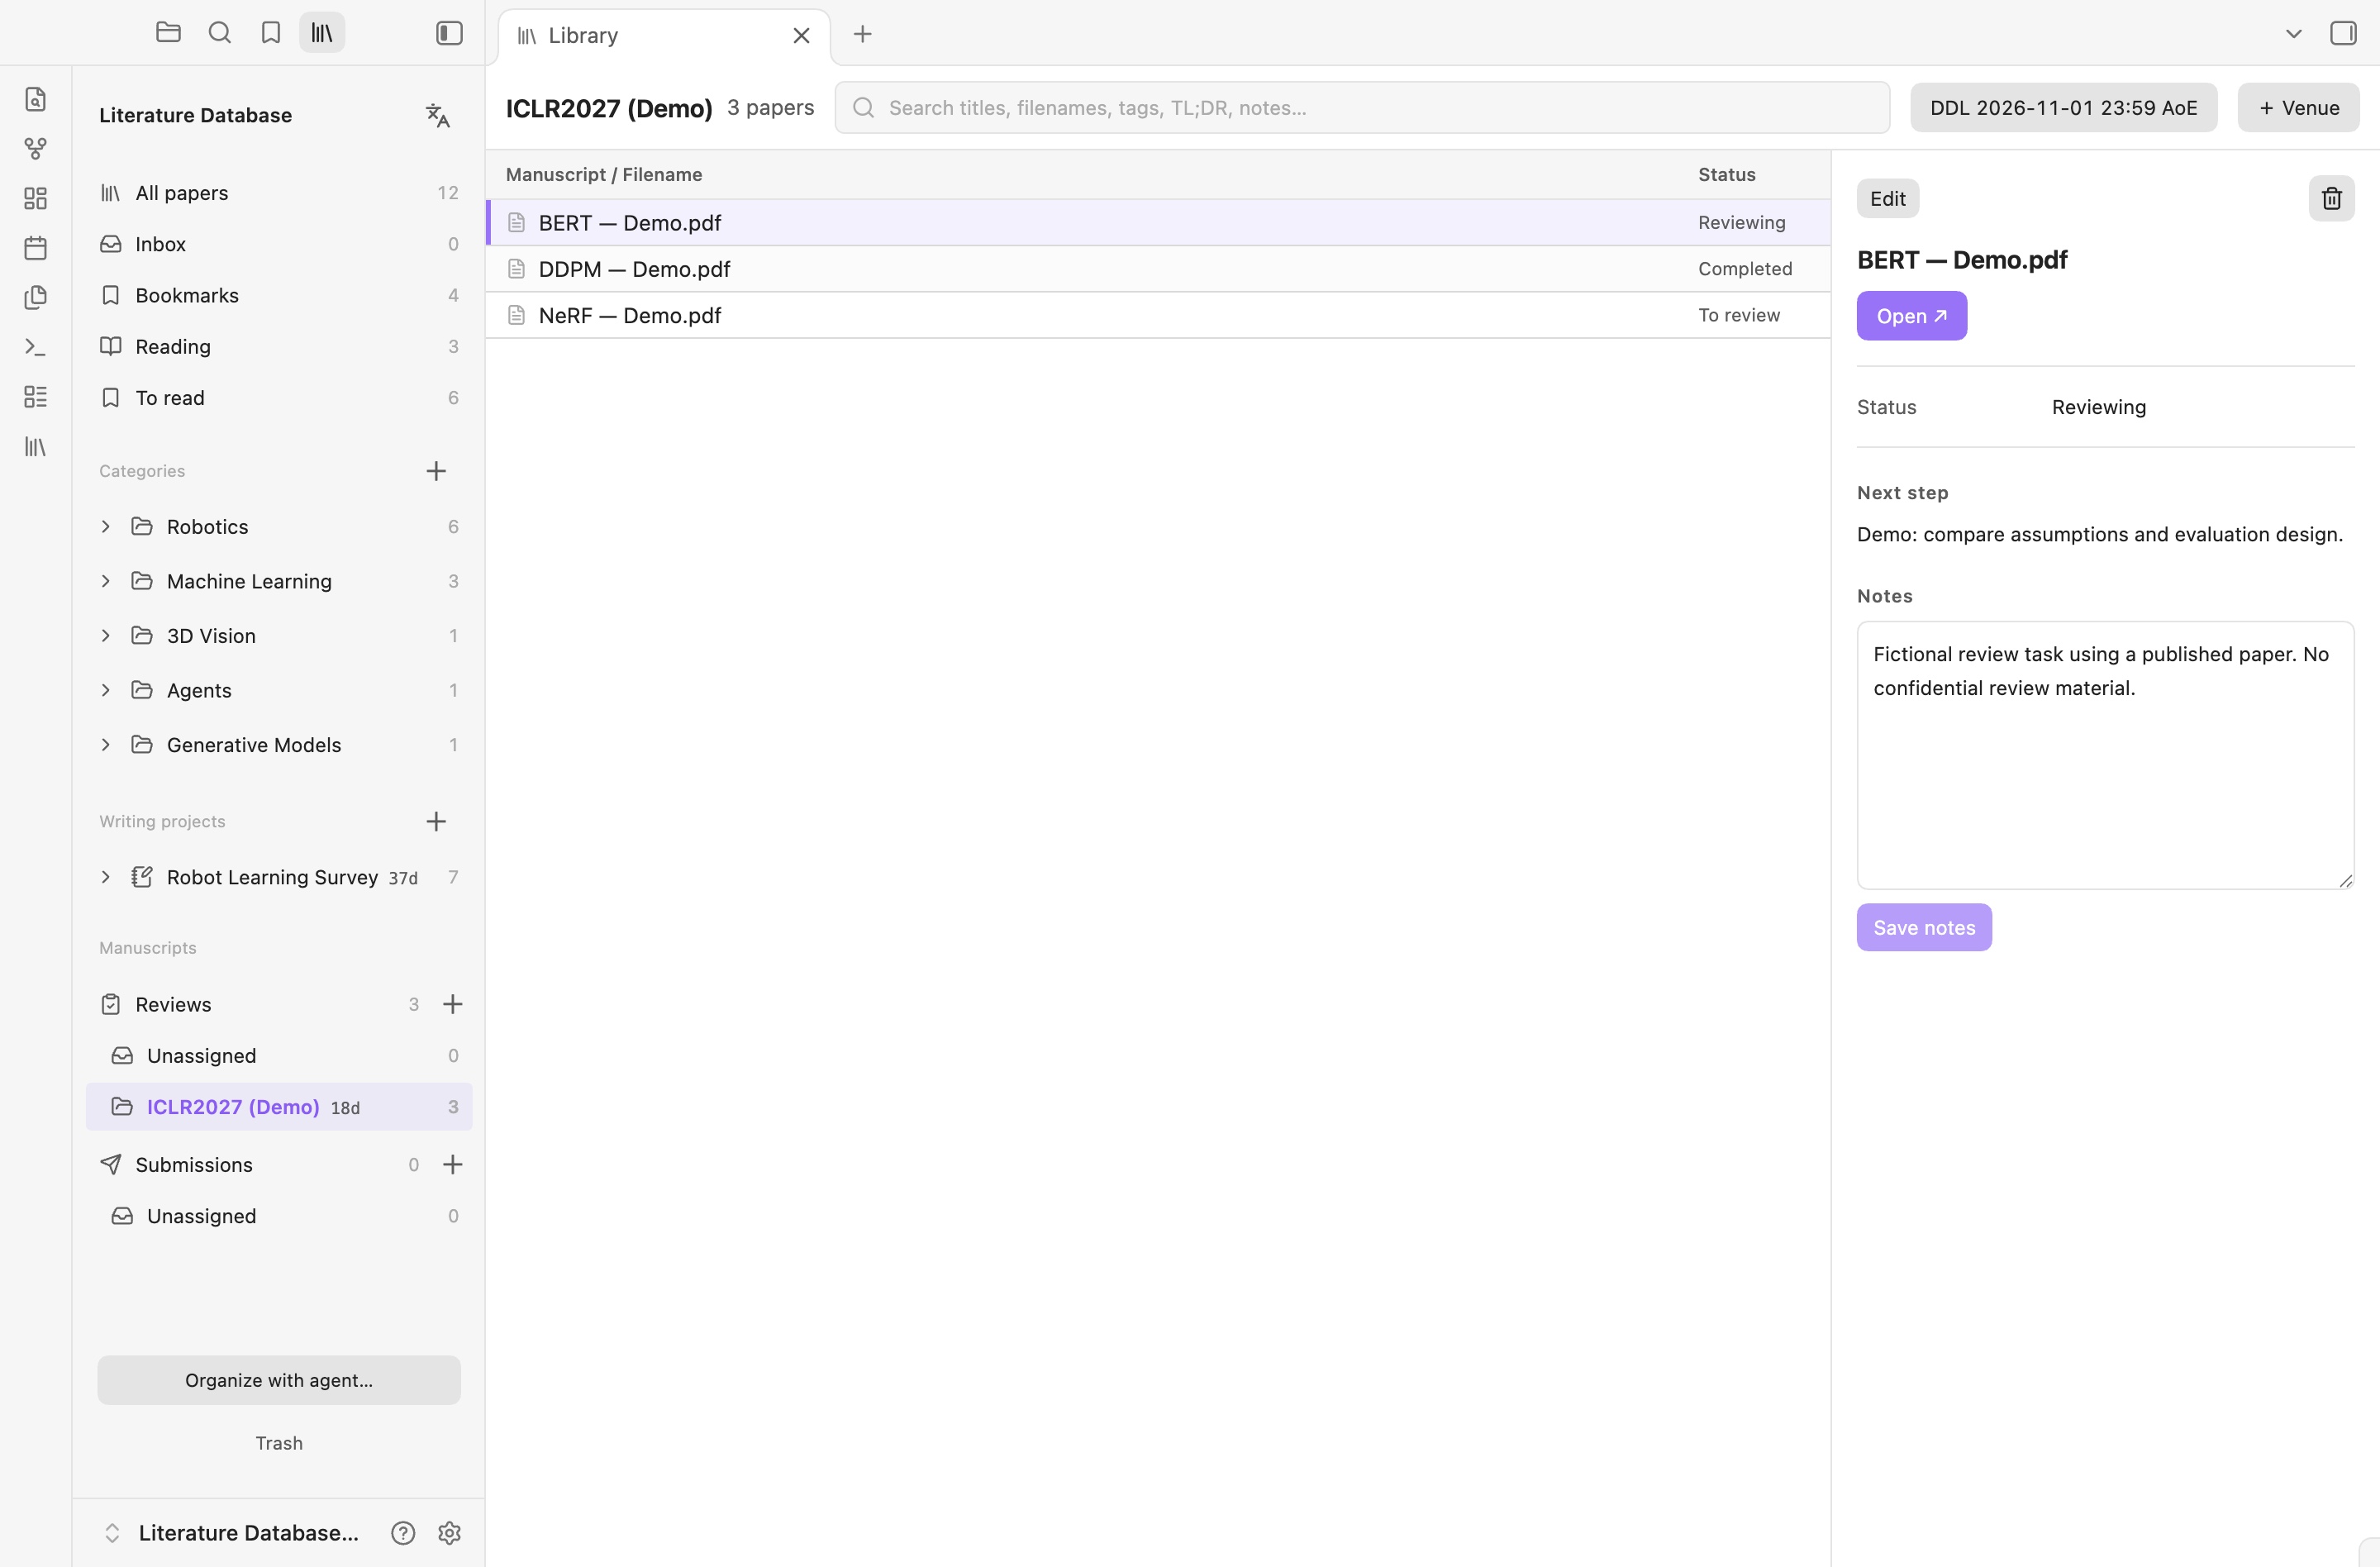Image resolution: width=2380 pixels, height=1567 pixels.
Task: Open the bookmarks icon in top toolbar
Action: pyautogui.click(x=271, y=33)
